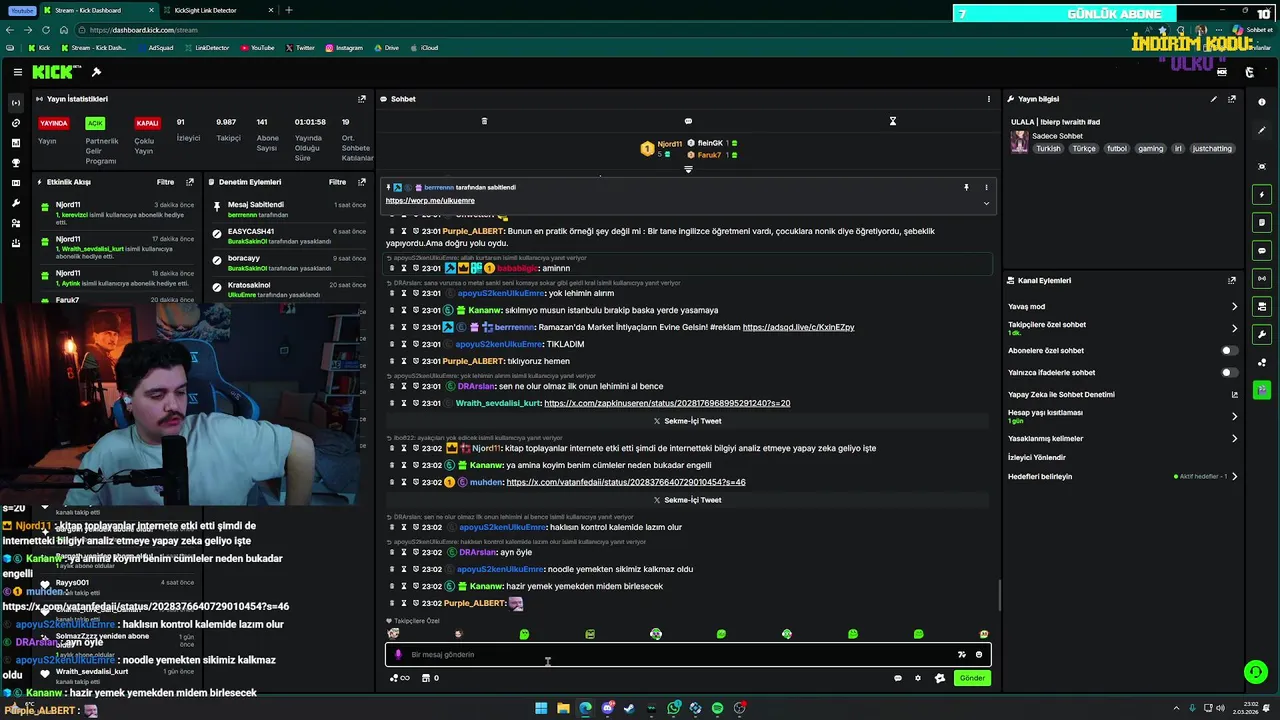
Task: Open the hamburger menu beside the Kick logo
Action: (18, 72)
